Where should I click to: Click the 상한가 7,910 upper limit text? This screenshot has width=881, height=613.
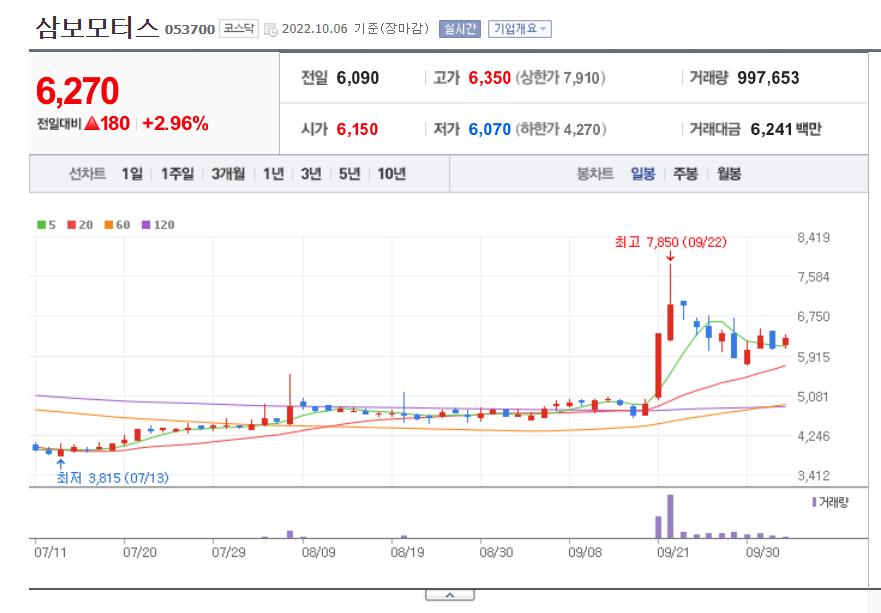(x=560, y=78)
